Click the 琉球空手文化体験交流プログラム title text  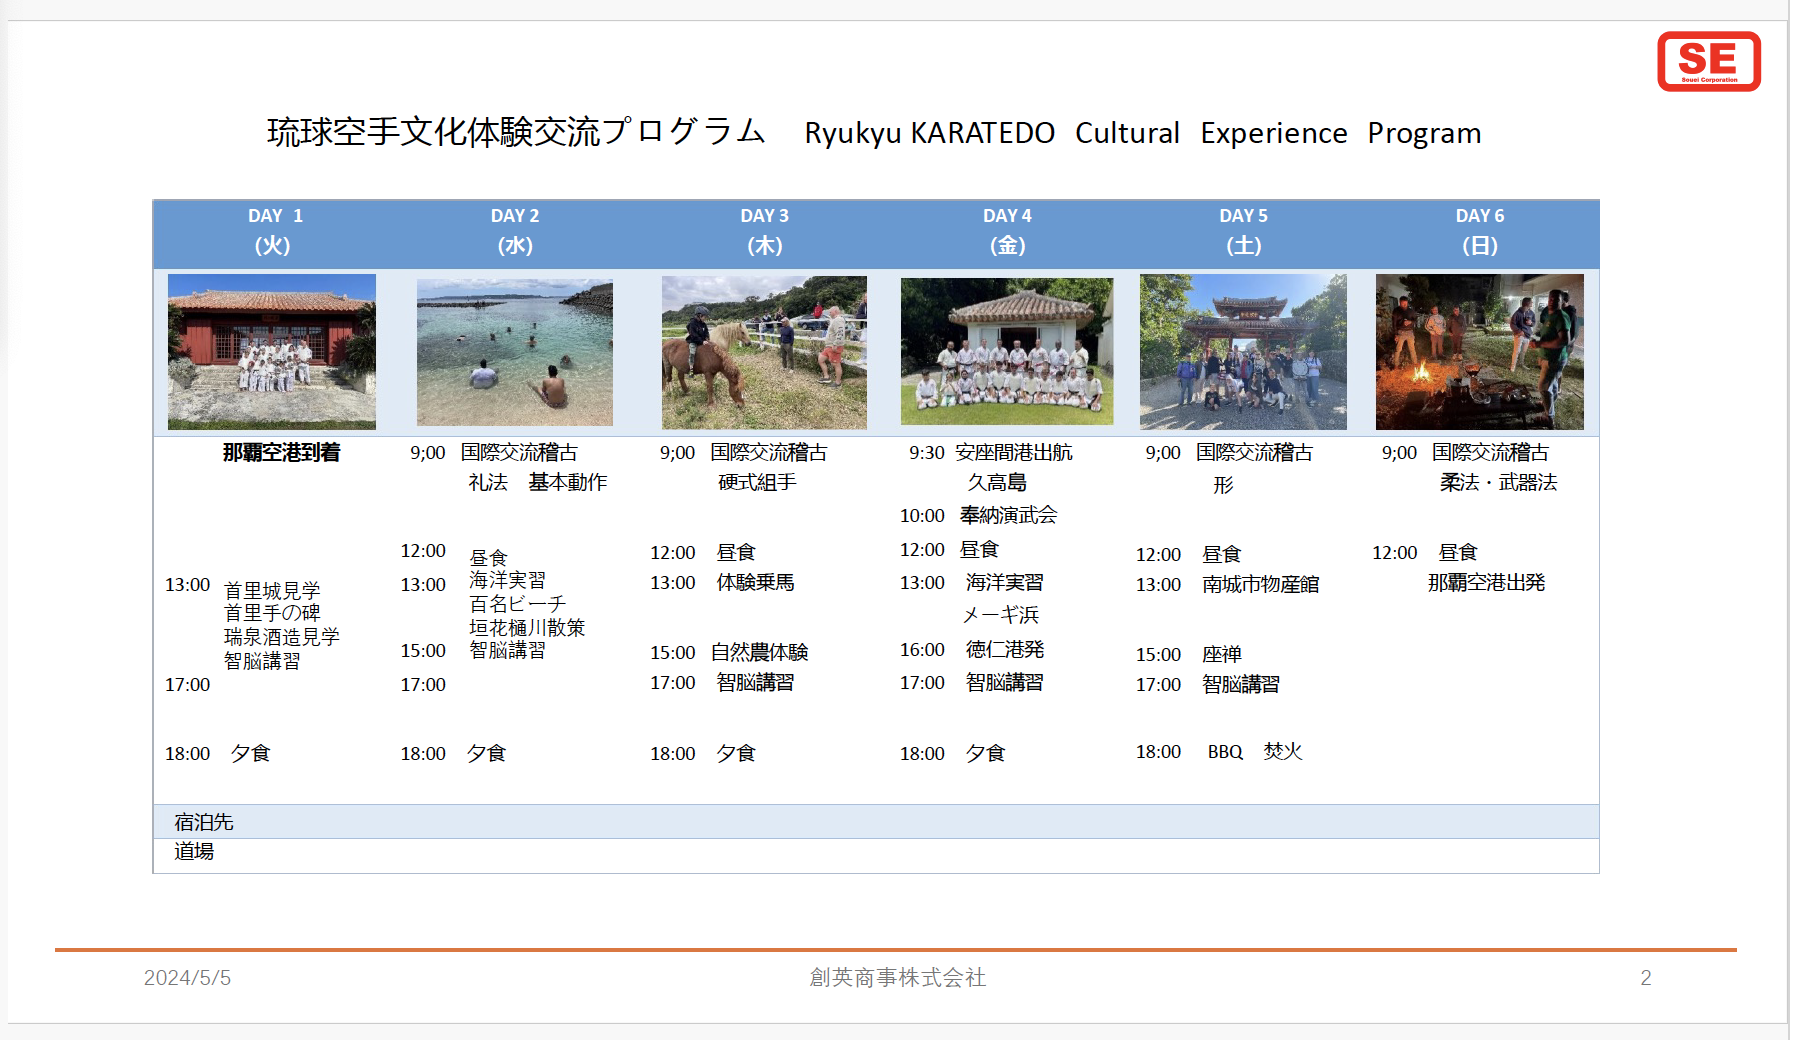[516, 132]
